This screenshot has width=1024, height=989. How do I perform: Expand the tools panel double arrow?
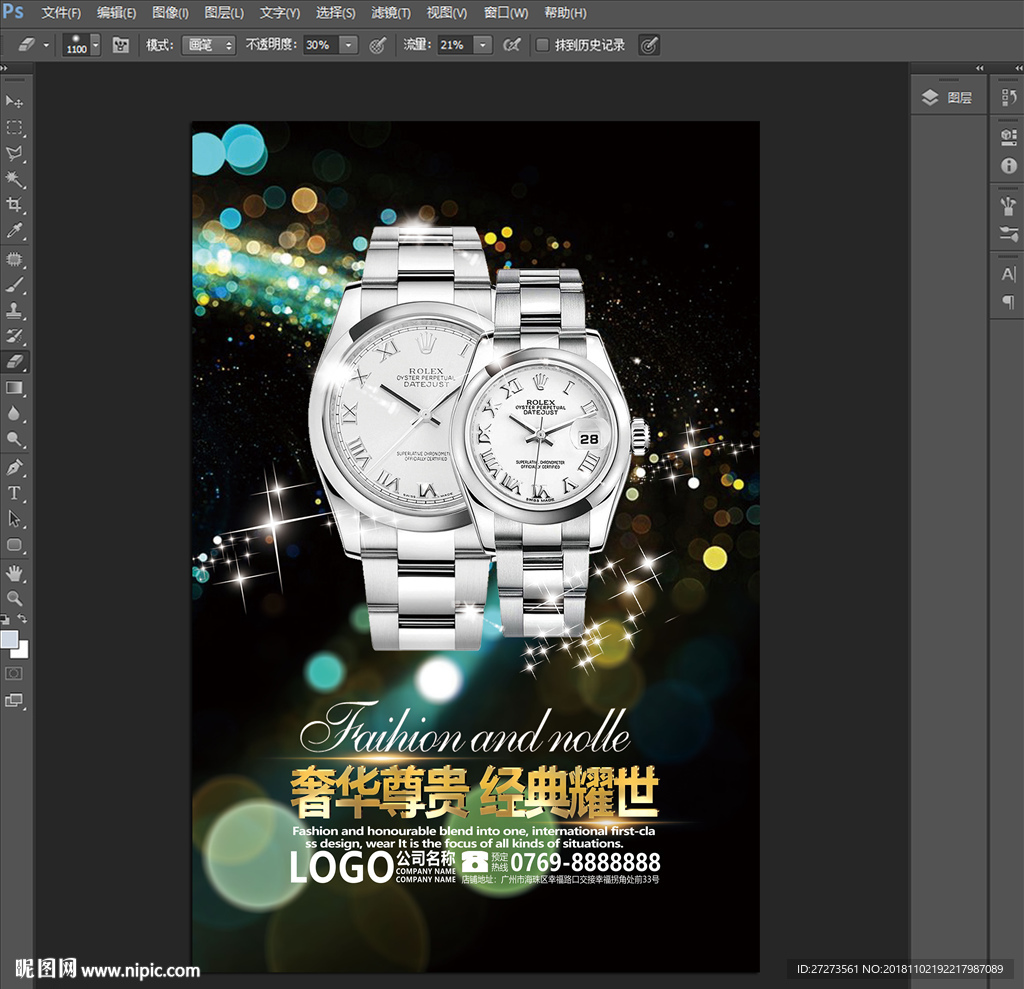[x=4, y=68]
